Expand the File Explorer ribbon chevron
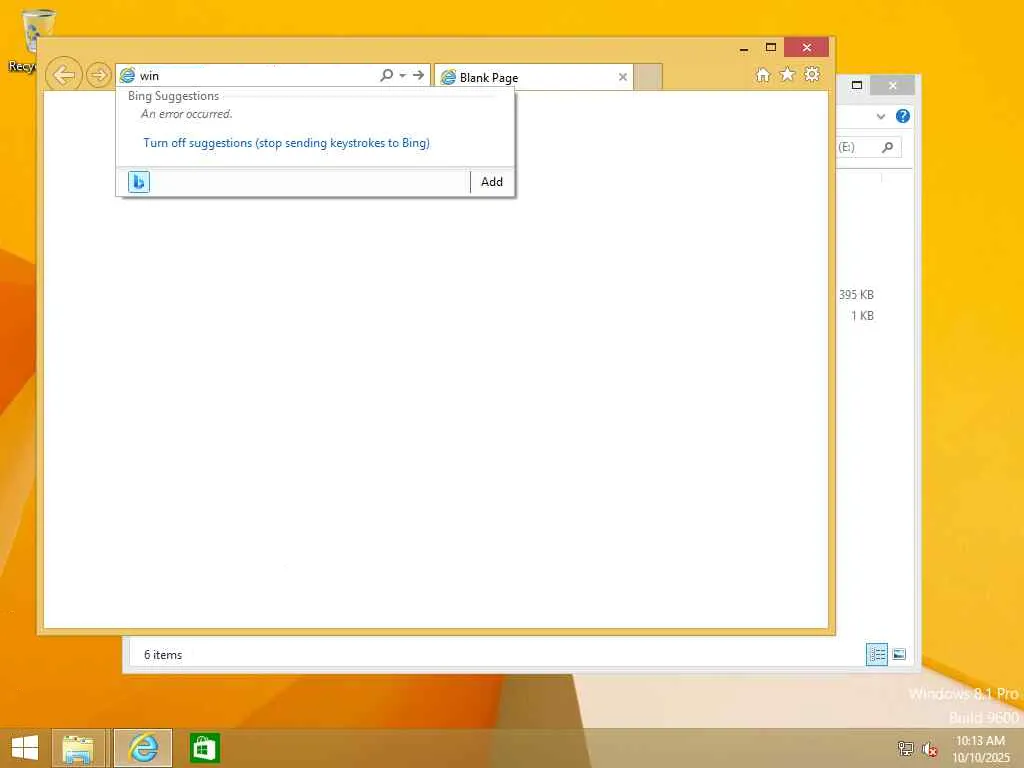 [881, 117]
